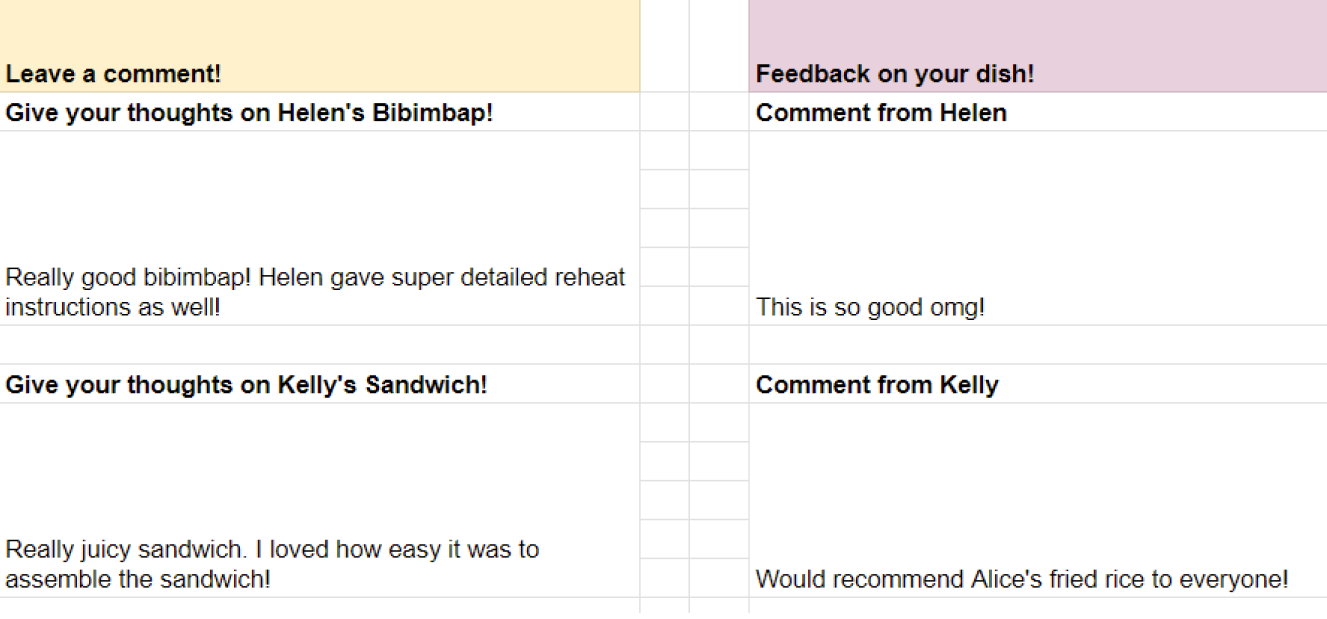Image resolution: width=1327 pixels, height=619 pixels.
Task: Select the 'This is so good omg!' cell
Action: (x=1037, y=229)
